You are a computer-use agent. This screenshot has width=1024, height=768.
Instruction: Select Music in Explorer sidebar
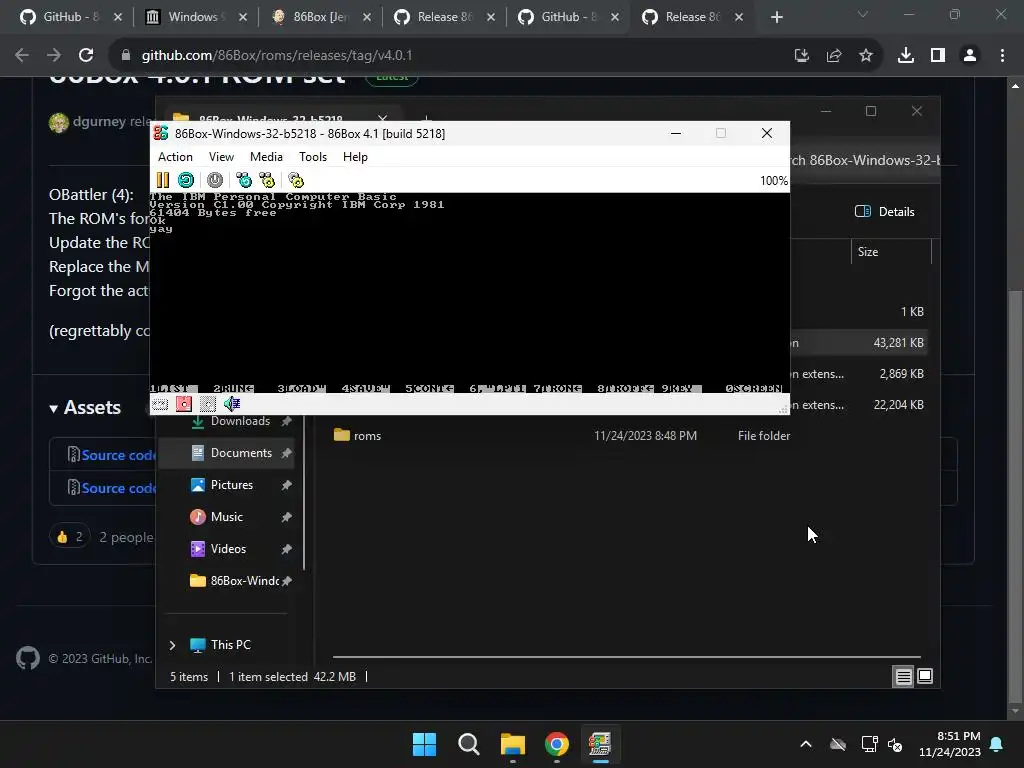coord(227,517)
